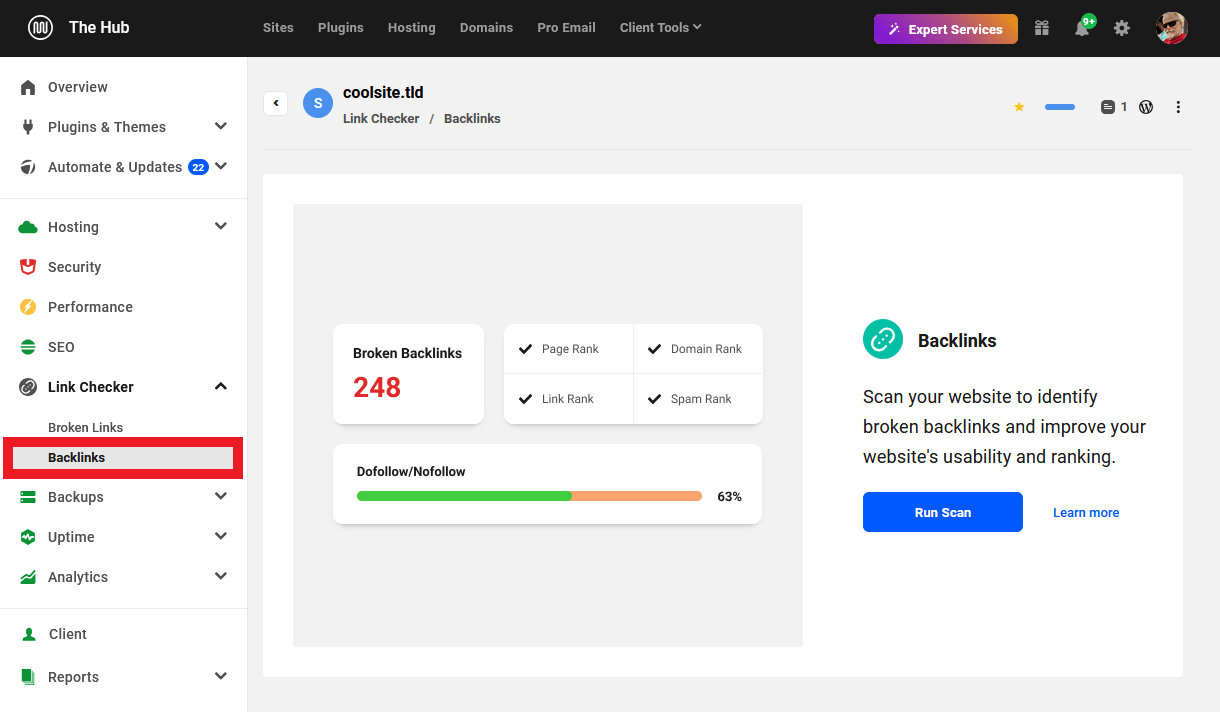Disable the Spam Rank option
The width and height of the screenshot is (1220, 712).
pyautogui.click(x=655, y=399)
